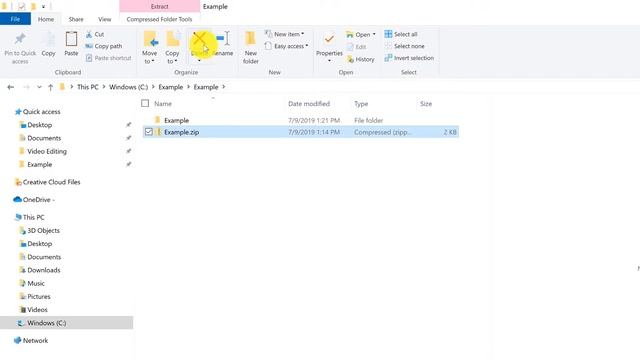Open Compressed Folder Tools tab
The width and height of the screenshot is (640, 360).
pos(159,19)
